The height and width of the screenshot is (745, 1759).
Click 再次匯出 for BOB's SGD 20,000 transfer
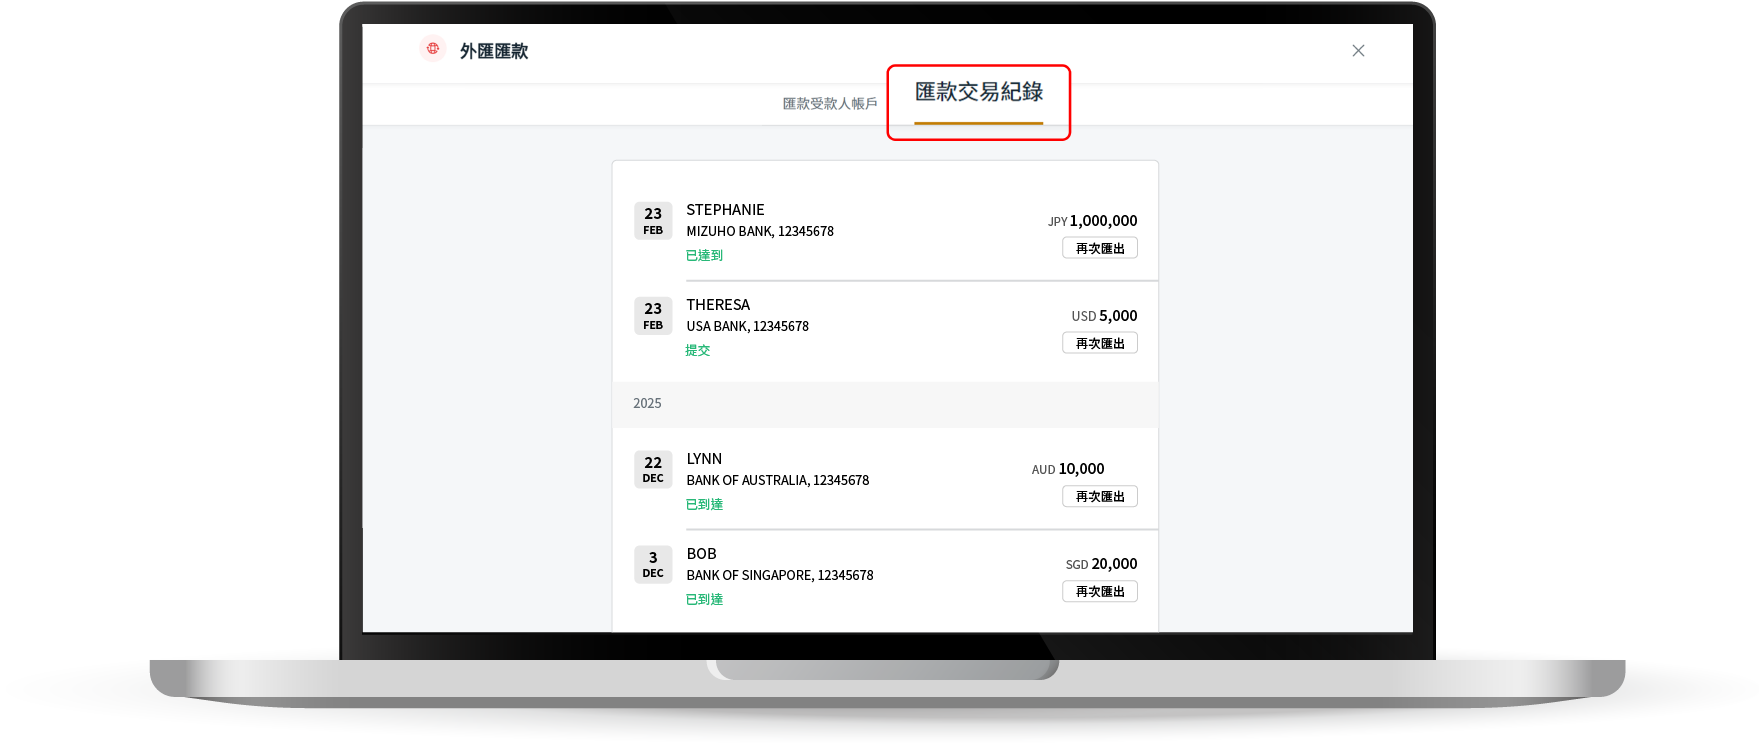(x=1099, y=592)
